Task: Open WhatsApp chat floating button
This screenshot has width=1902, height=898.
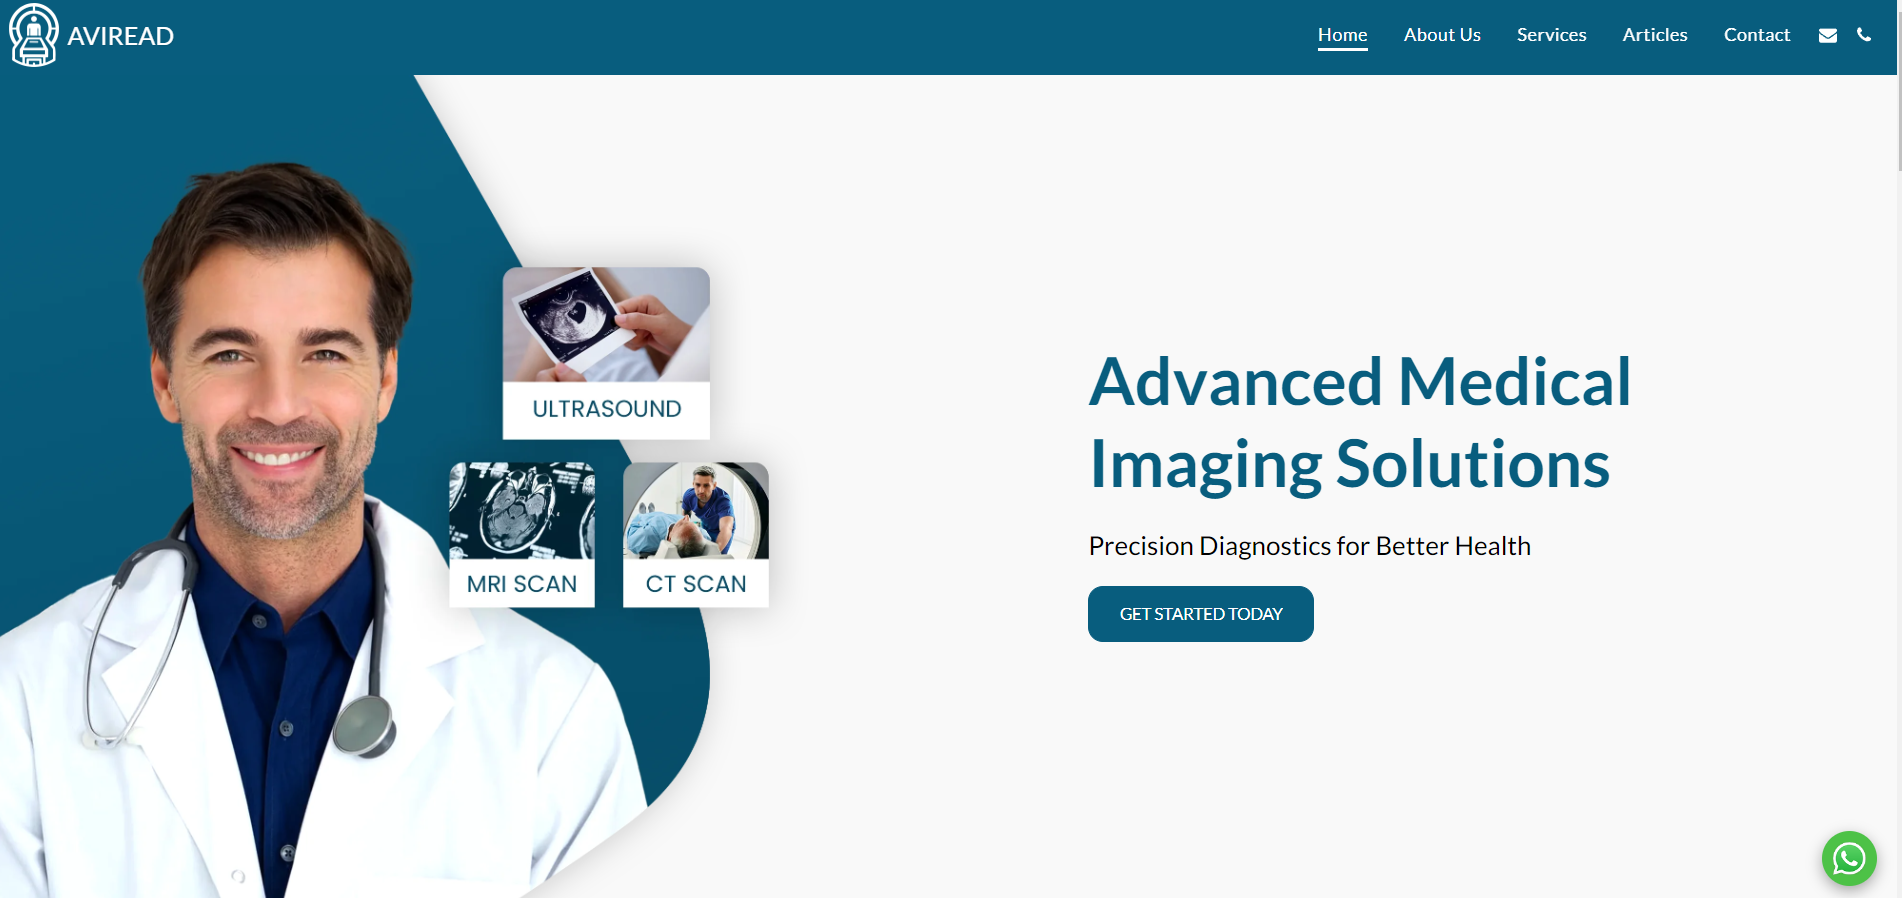Action: [x=1849, y=858]
